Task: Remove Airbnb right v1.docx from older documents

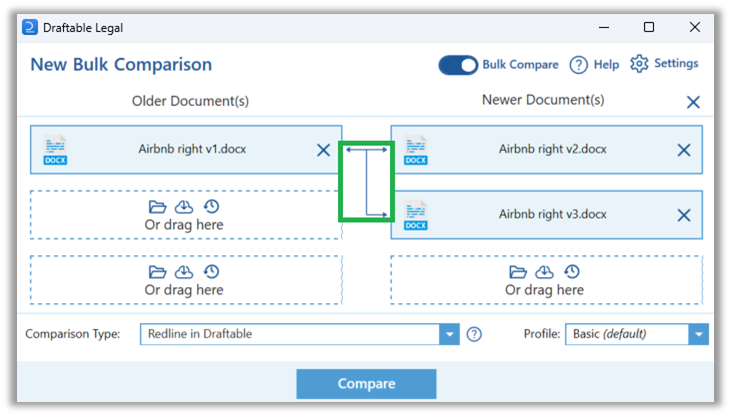Action: click(x=323, y=150)
